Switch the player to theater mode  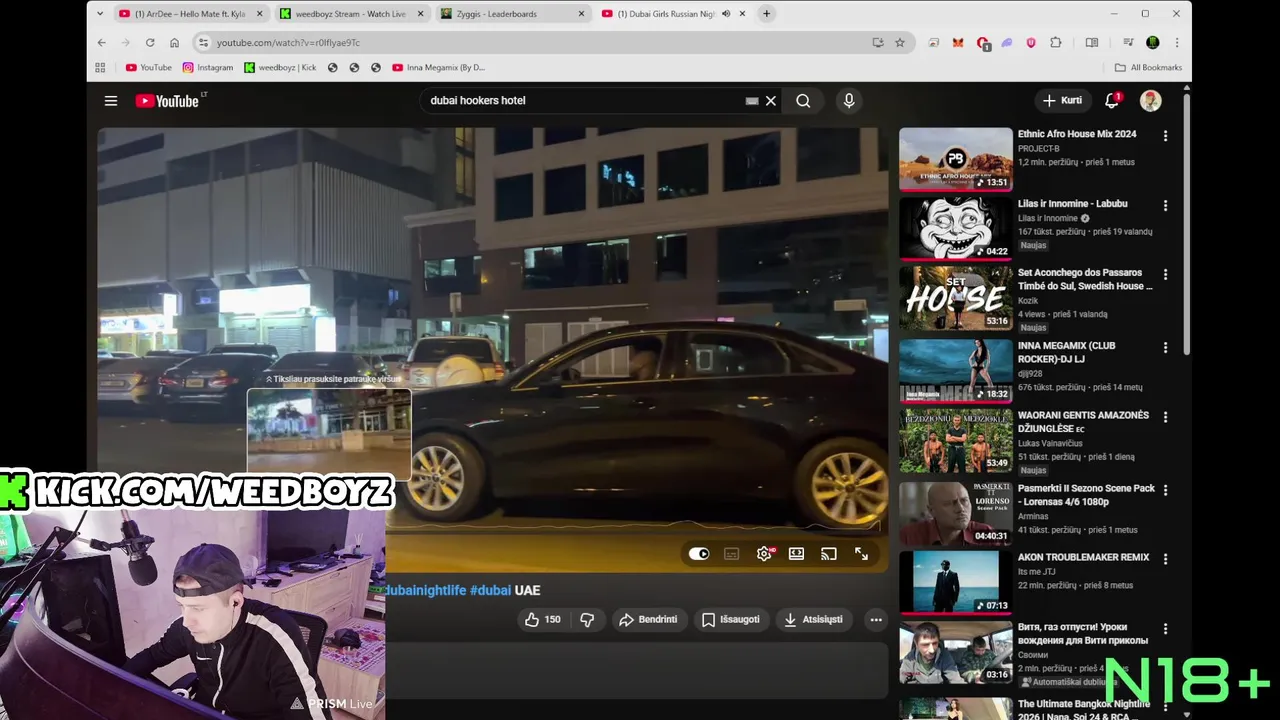coord(796,554)
